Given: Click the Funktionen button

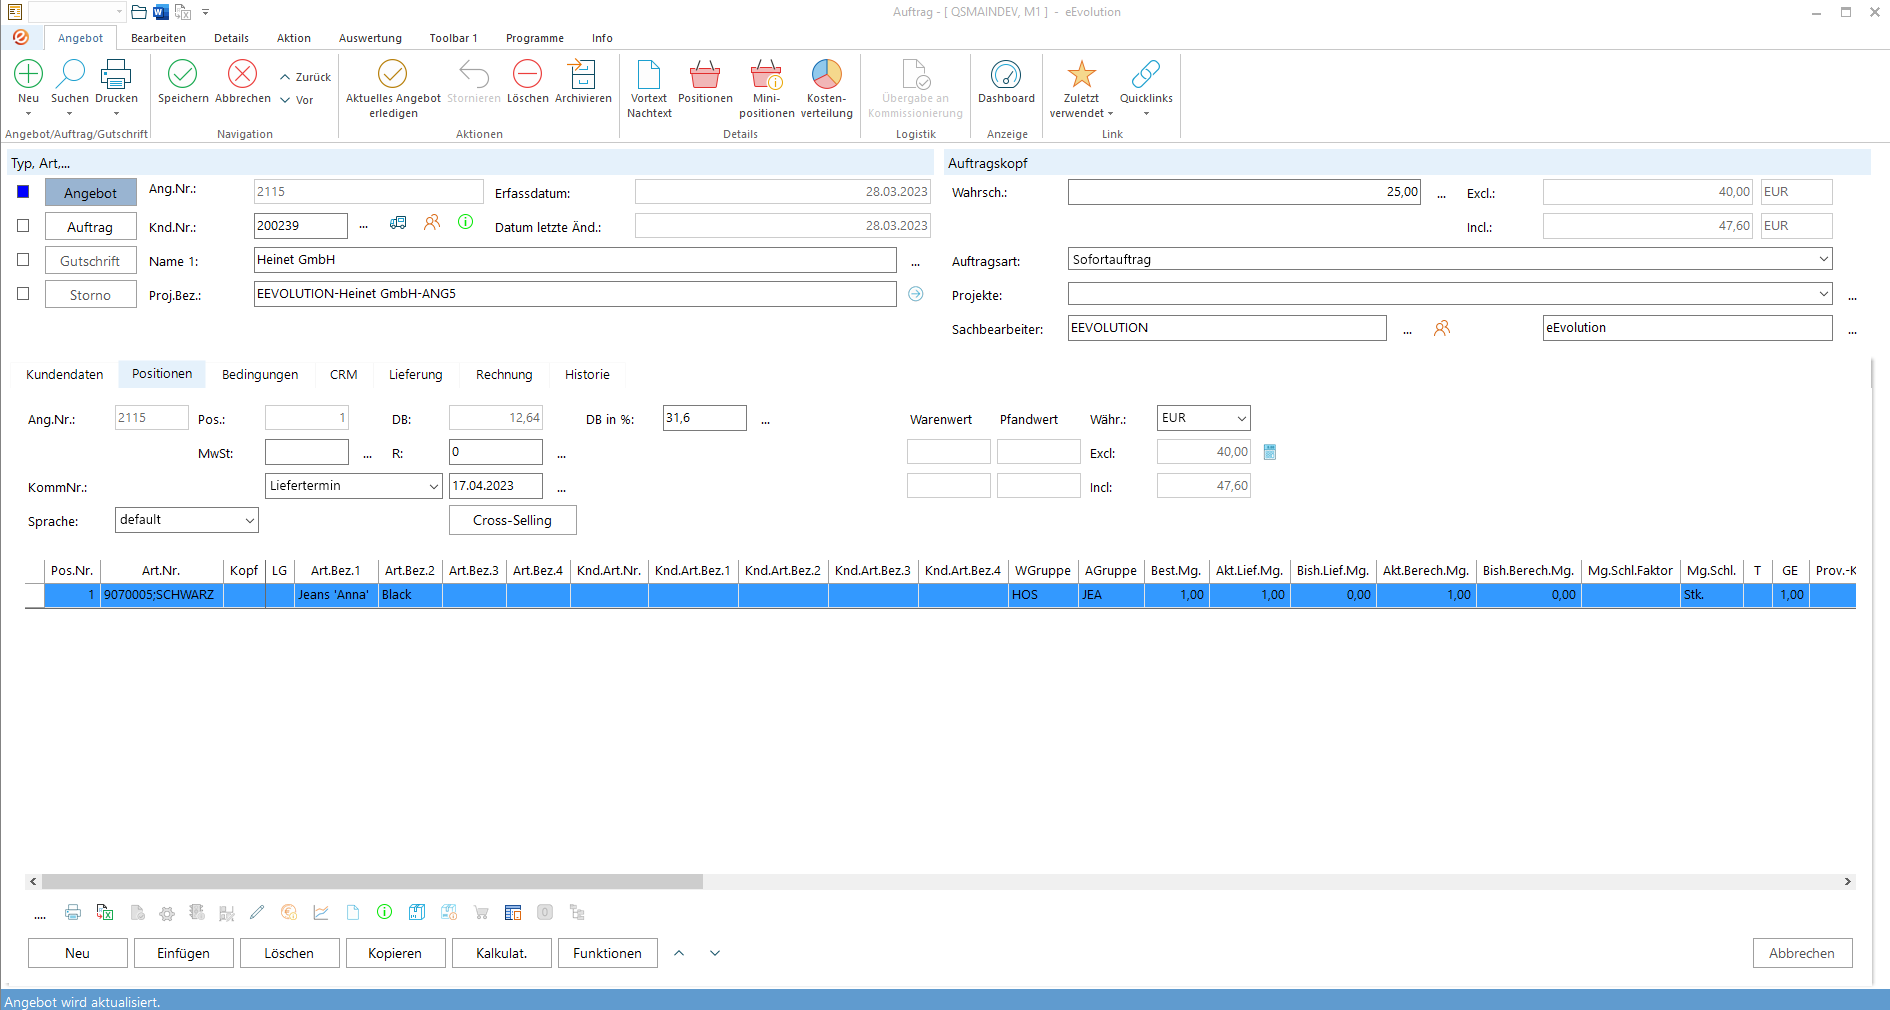Looking at the screenshot, I should click(x=608, y=953).
